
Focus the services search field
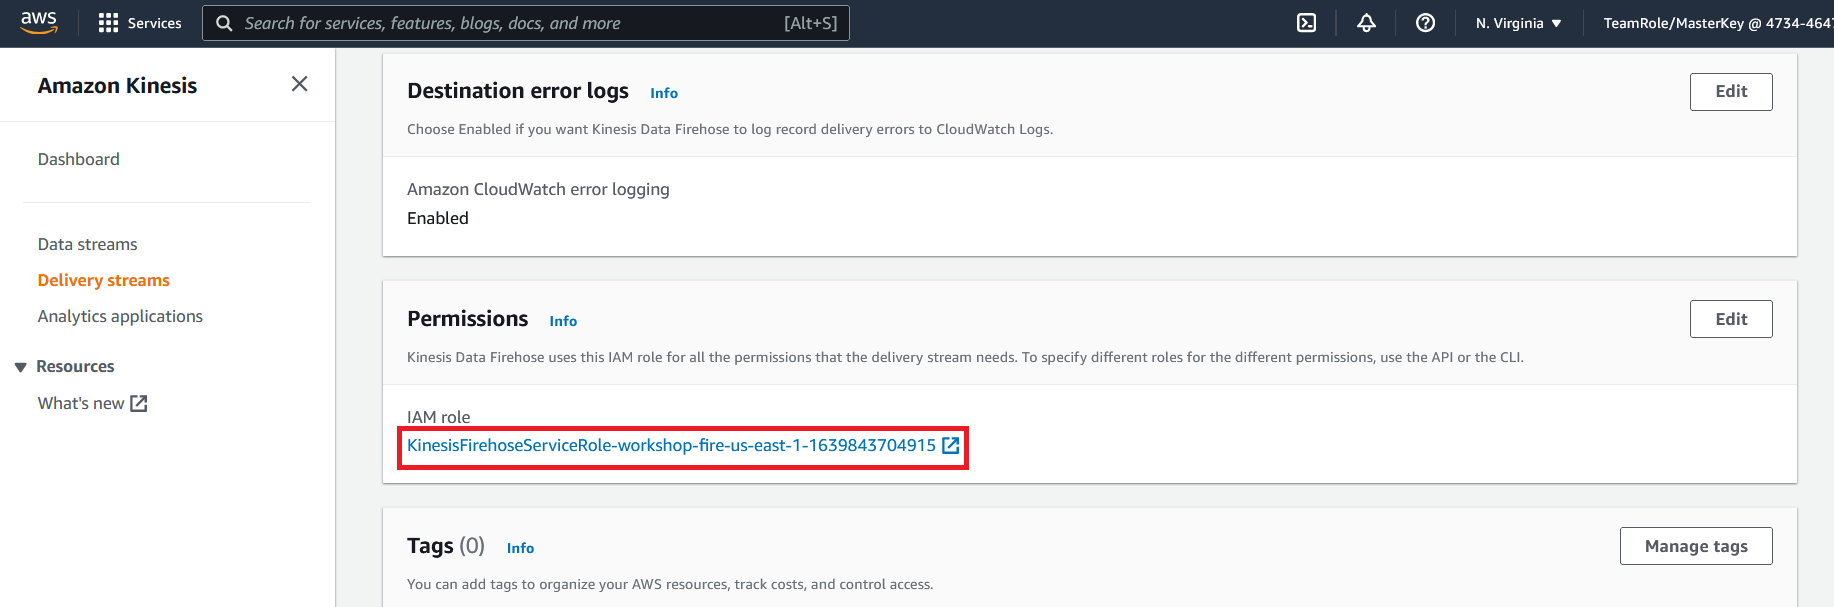tap(526, 23)
